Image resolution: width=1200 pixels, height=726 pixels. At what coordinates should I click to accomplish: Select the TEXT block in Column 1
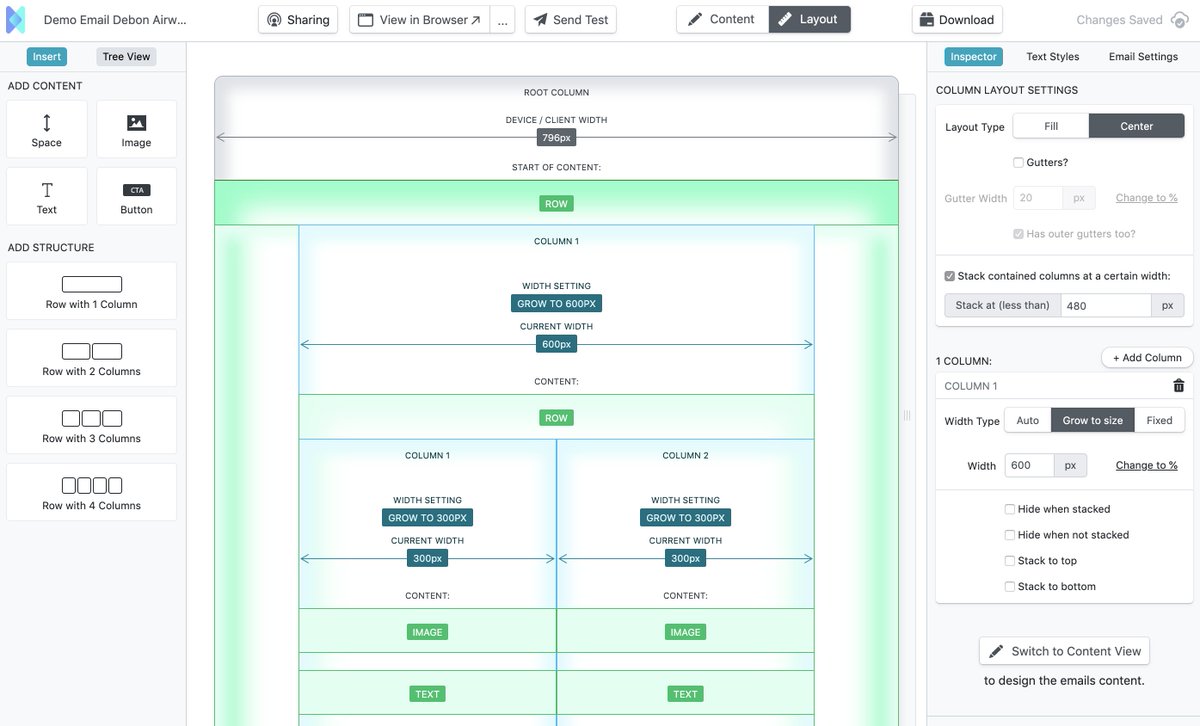point(427,694)
